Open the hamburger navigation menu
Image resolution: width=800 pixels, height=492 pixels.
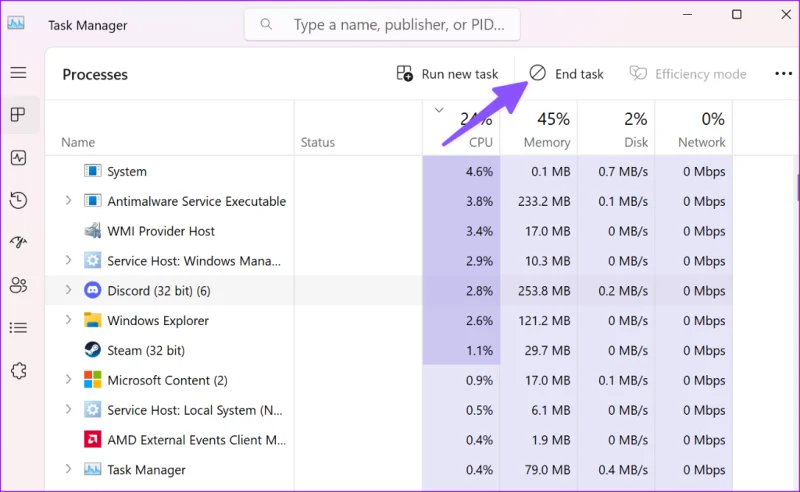tap(18, 72)
